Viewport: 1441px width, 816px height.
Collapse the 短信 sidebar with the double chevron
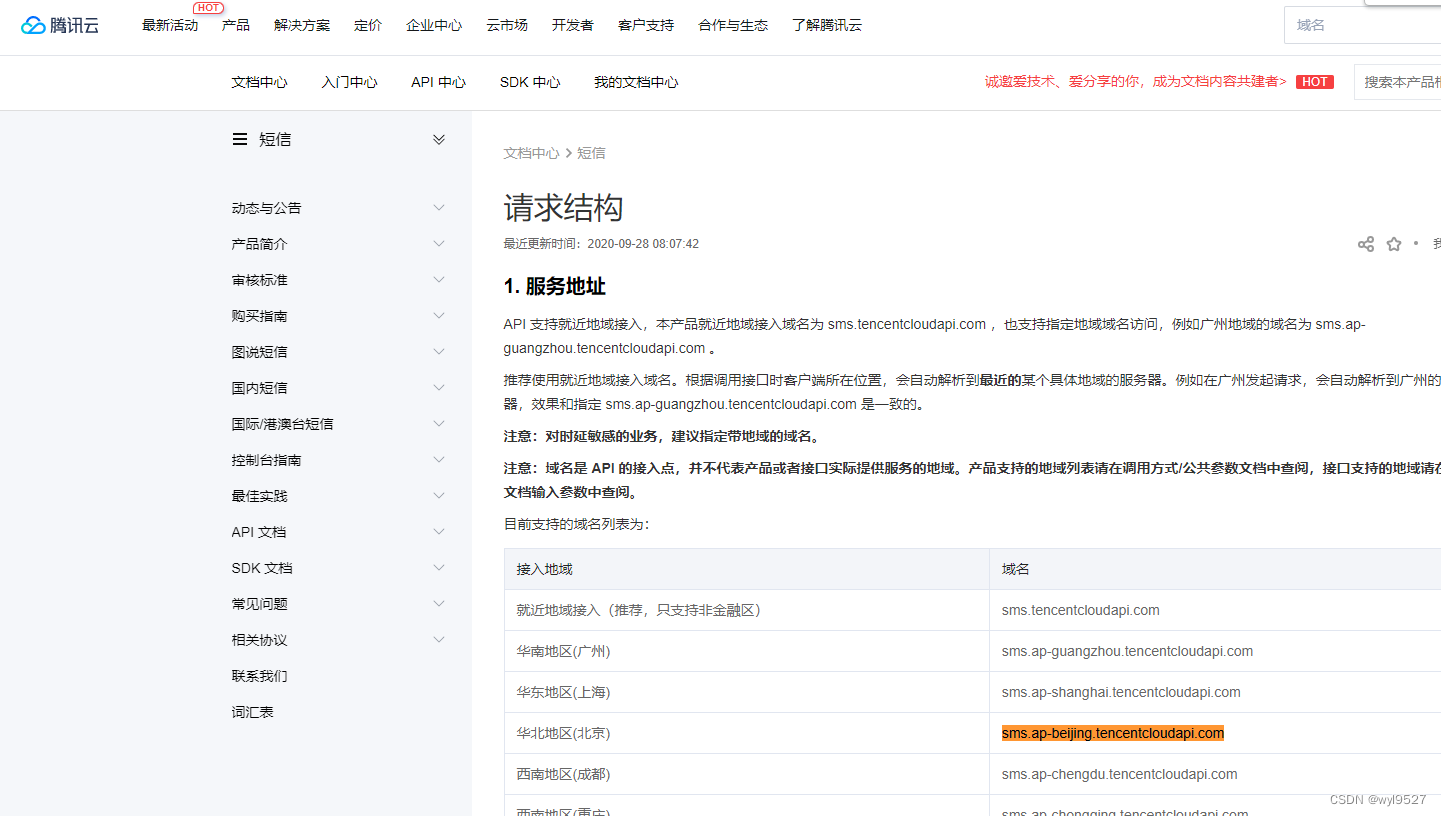tap(439, 140)
